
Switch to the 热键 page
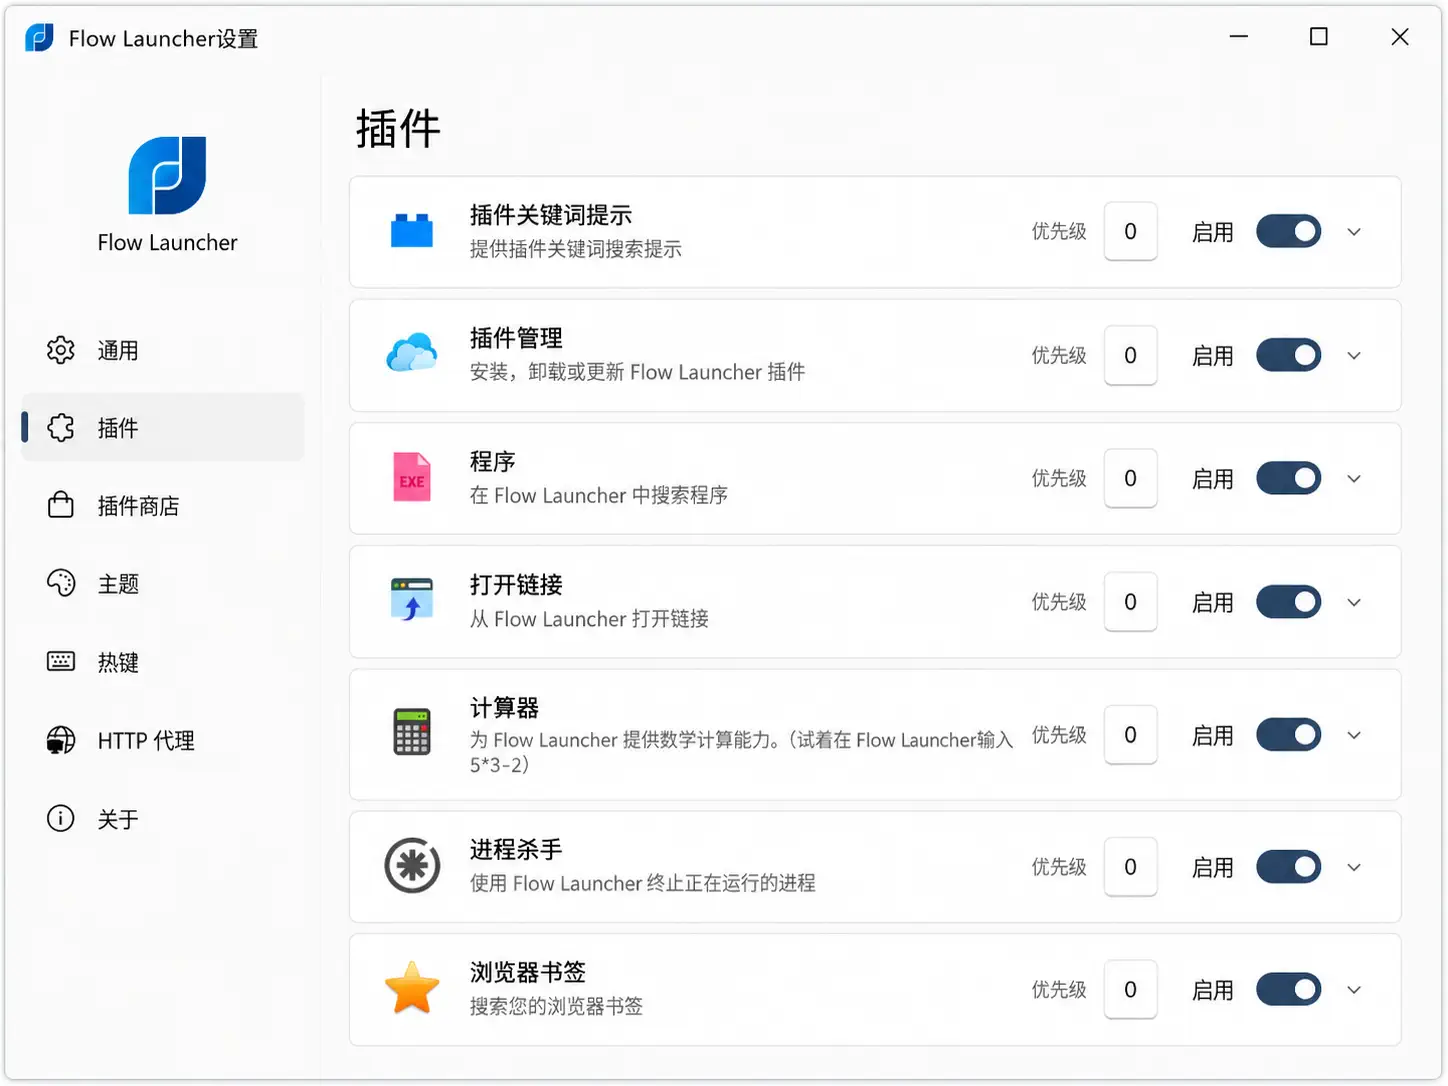(x=163, y=661)
